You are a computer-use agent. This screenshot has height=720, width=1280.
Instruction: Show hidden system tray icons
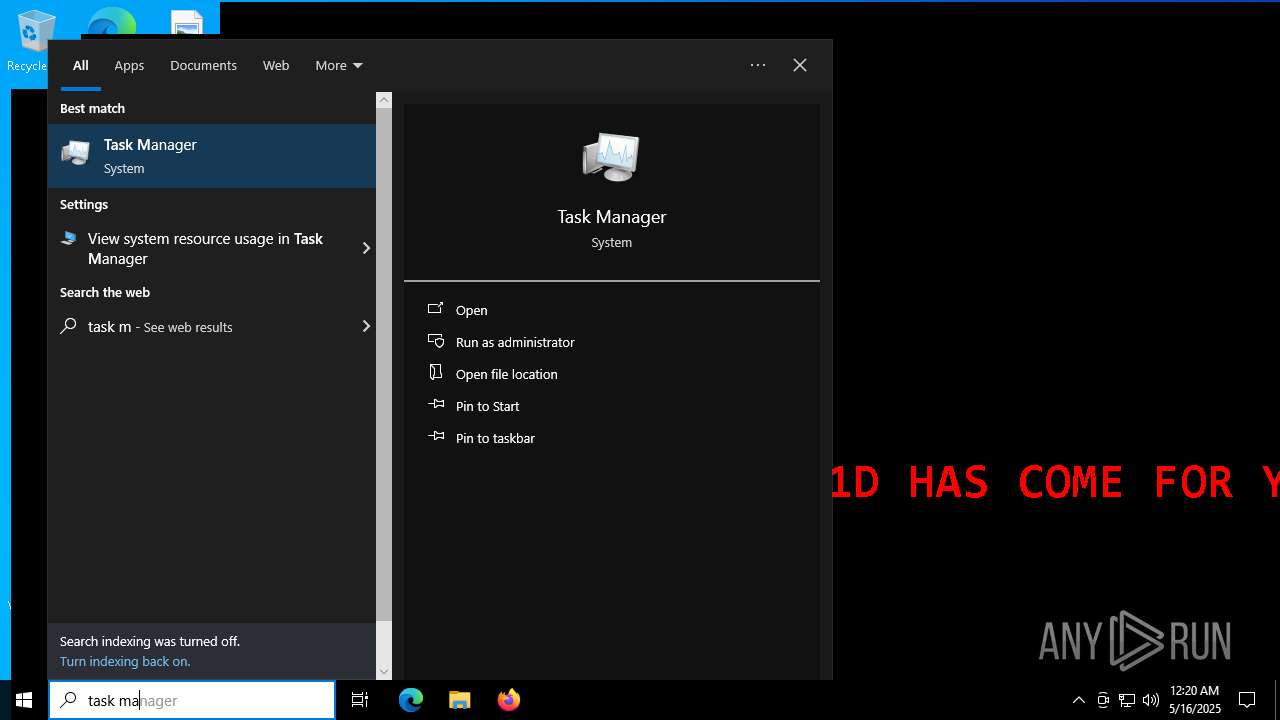[x=1078, y=700]
